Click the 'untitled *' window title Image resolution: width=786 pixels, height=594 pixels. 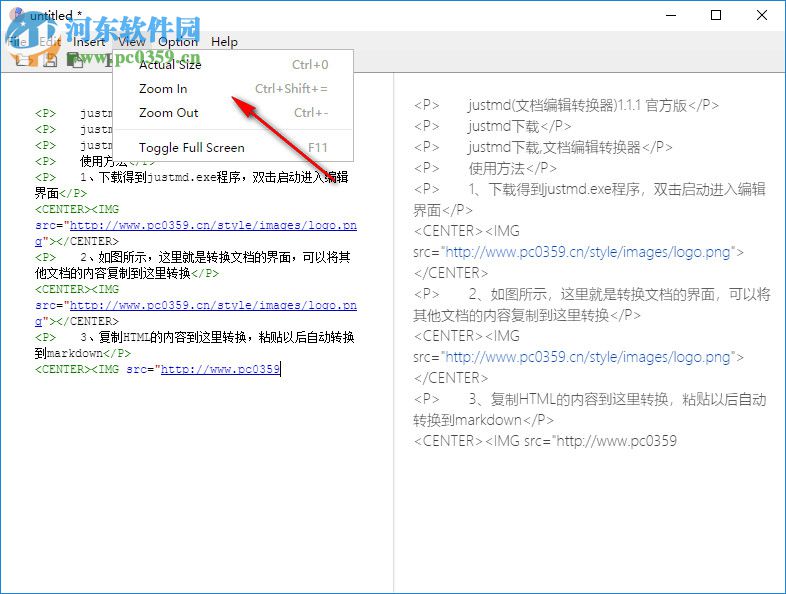(x=56, y=16)
